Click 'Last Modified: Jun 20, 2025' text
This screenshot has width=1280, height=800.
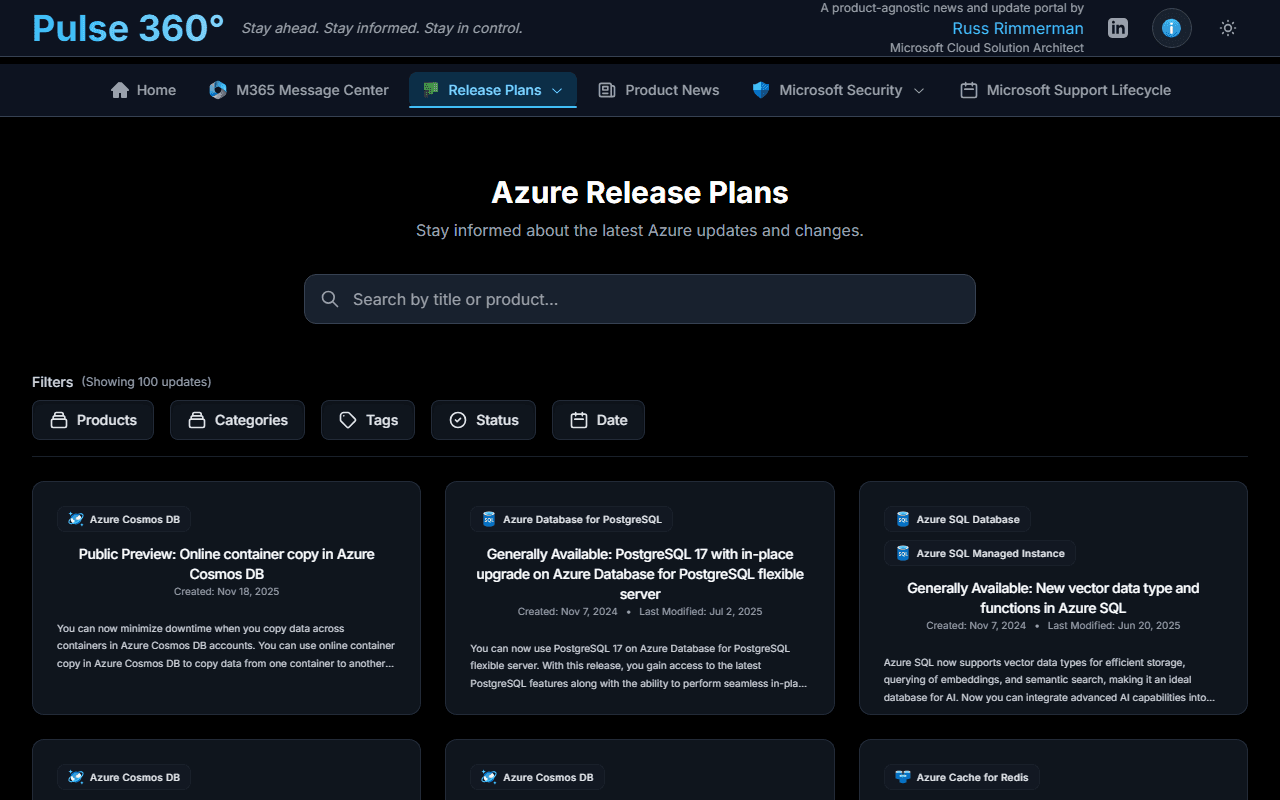click(x=1114, y=626)
